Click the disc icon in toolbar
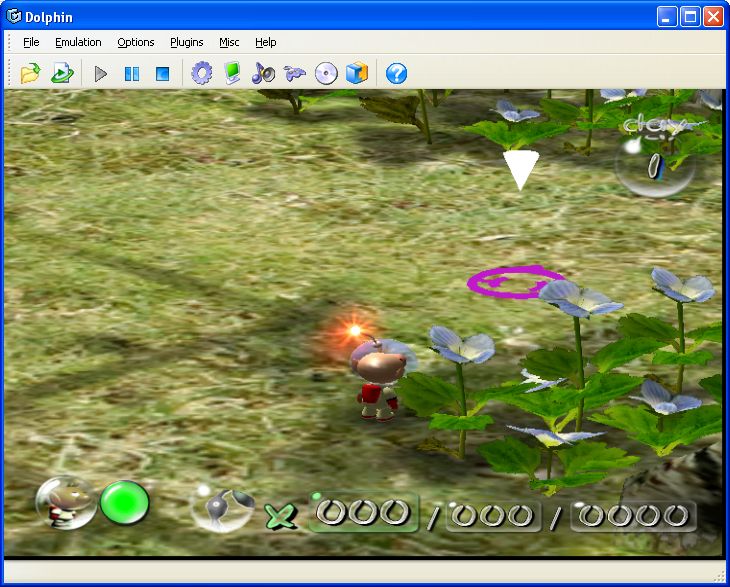730x587 pixels. tap(326, 74)
